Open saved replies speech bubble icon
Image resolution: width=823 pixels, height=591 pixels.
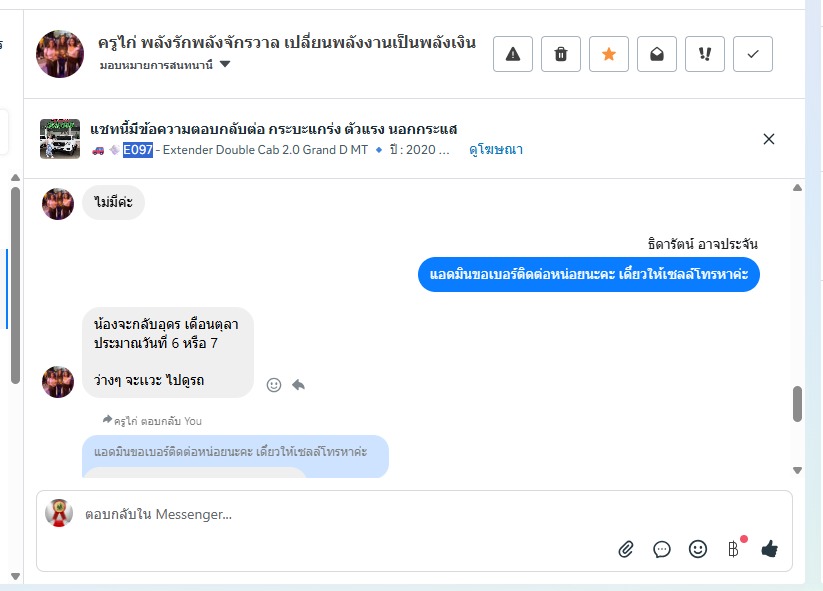click(662, 549)
